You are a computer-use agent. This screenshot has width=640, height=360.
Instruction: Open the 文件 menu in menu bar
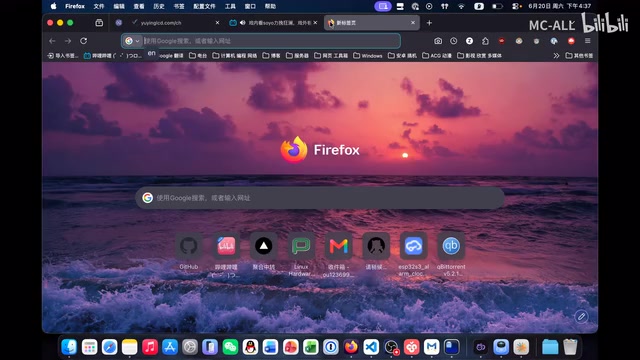coord(99,6)
